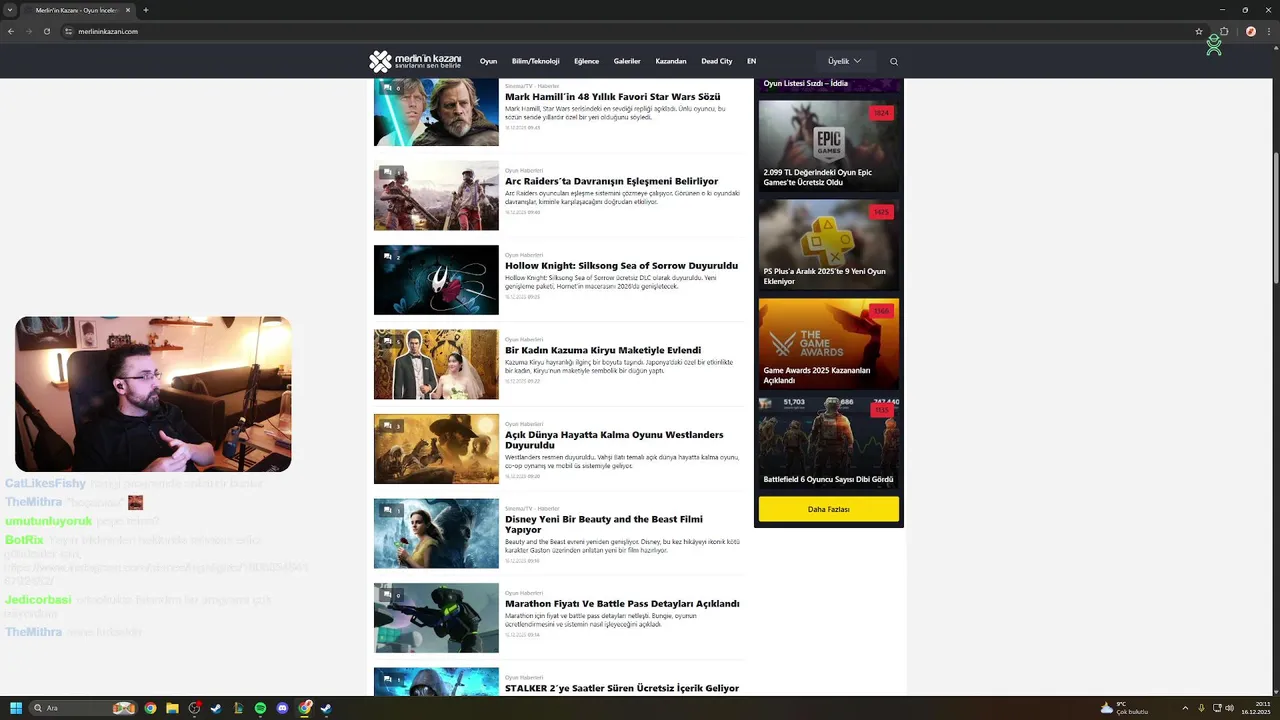Show hidden system tray icons
The width and height of the screenshot is (1280, 720).
(1185, 708)
